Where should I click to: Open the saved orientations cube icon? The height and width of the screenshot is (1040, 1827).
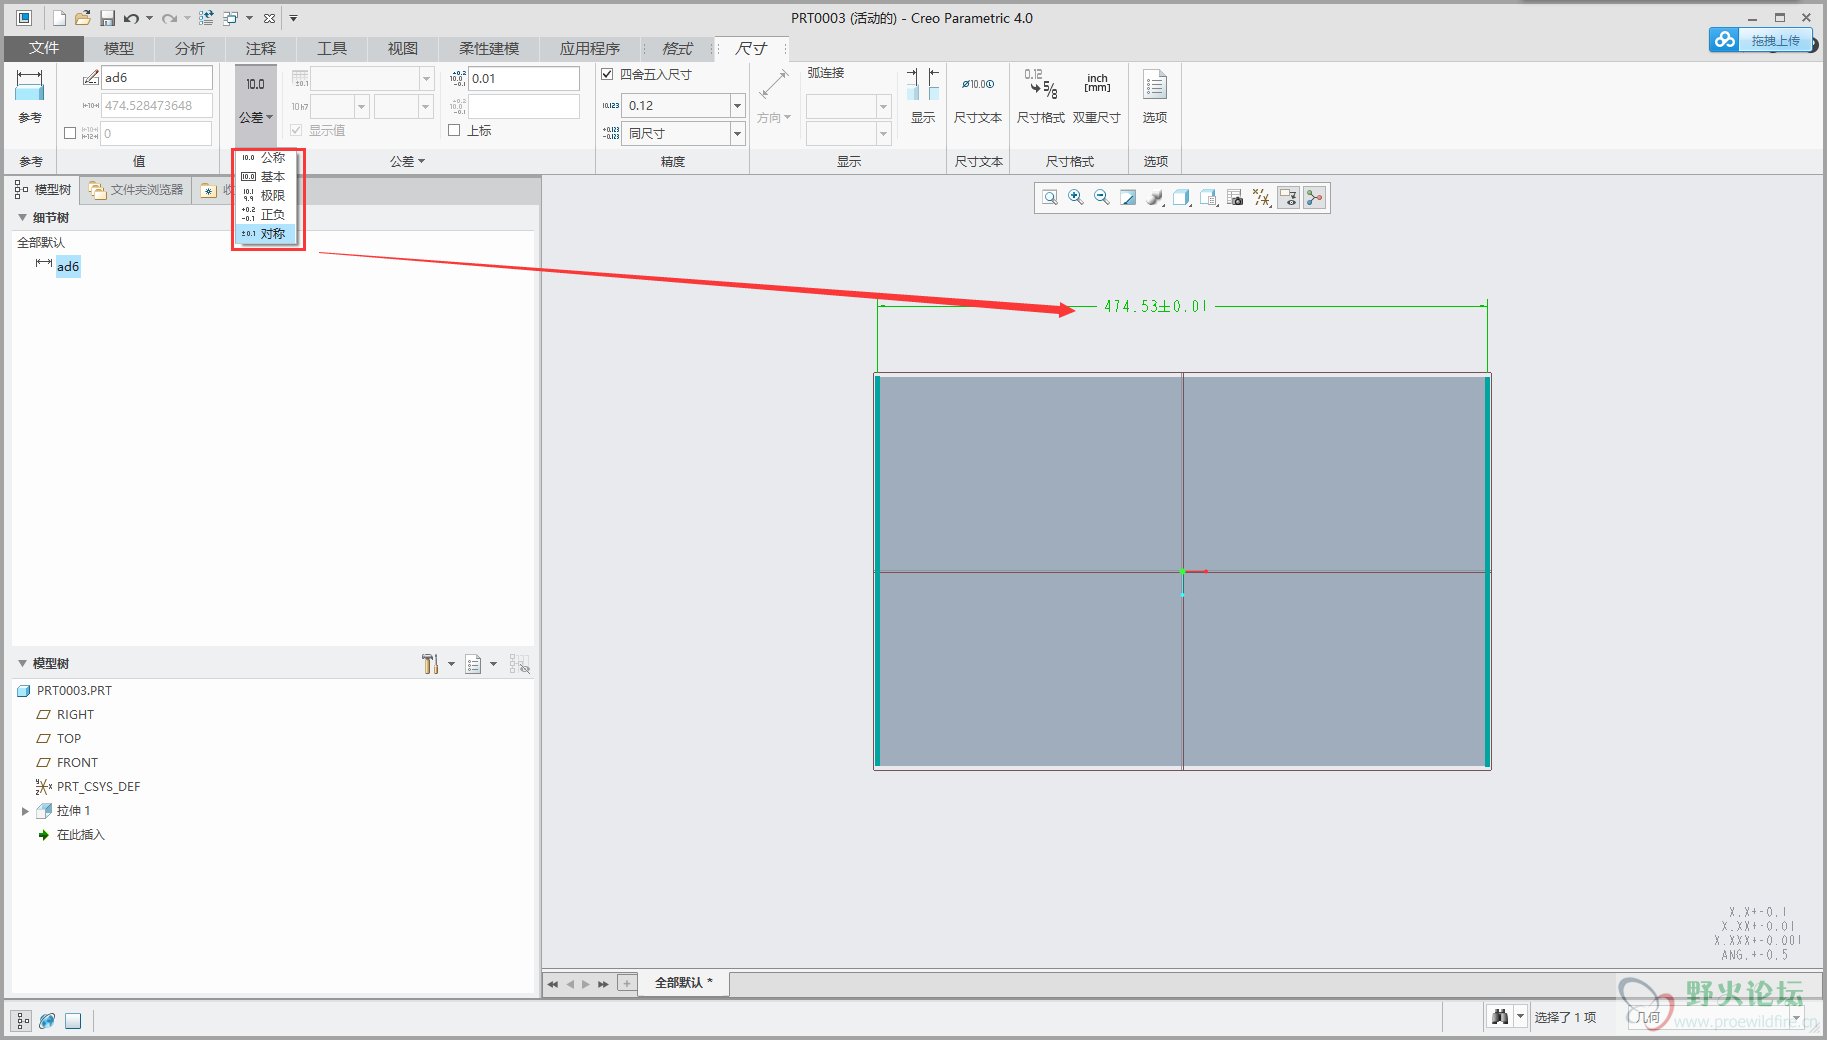coord(1181,198)
